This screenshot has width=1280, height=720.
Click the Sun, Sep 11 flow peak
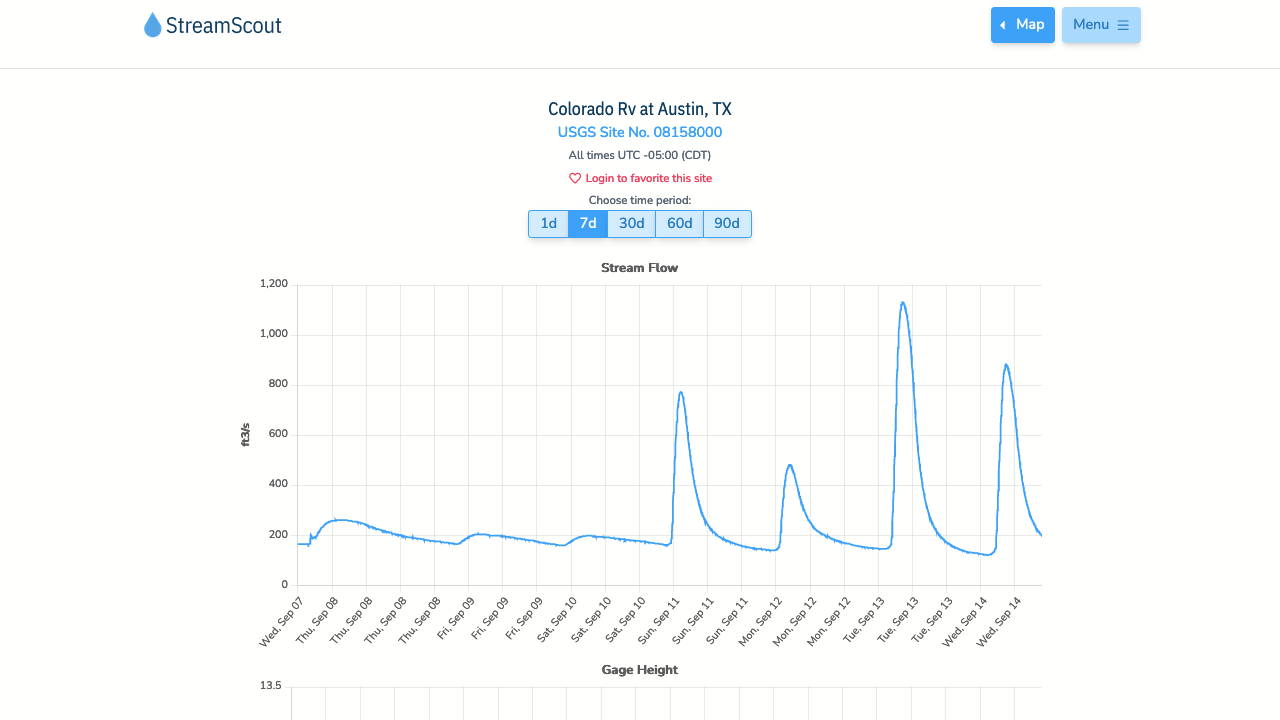[x=680, y=392]
